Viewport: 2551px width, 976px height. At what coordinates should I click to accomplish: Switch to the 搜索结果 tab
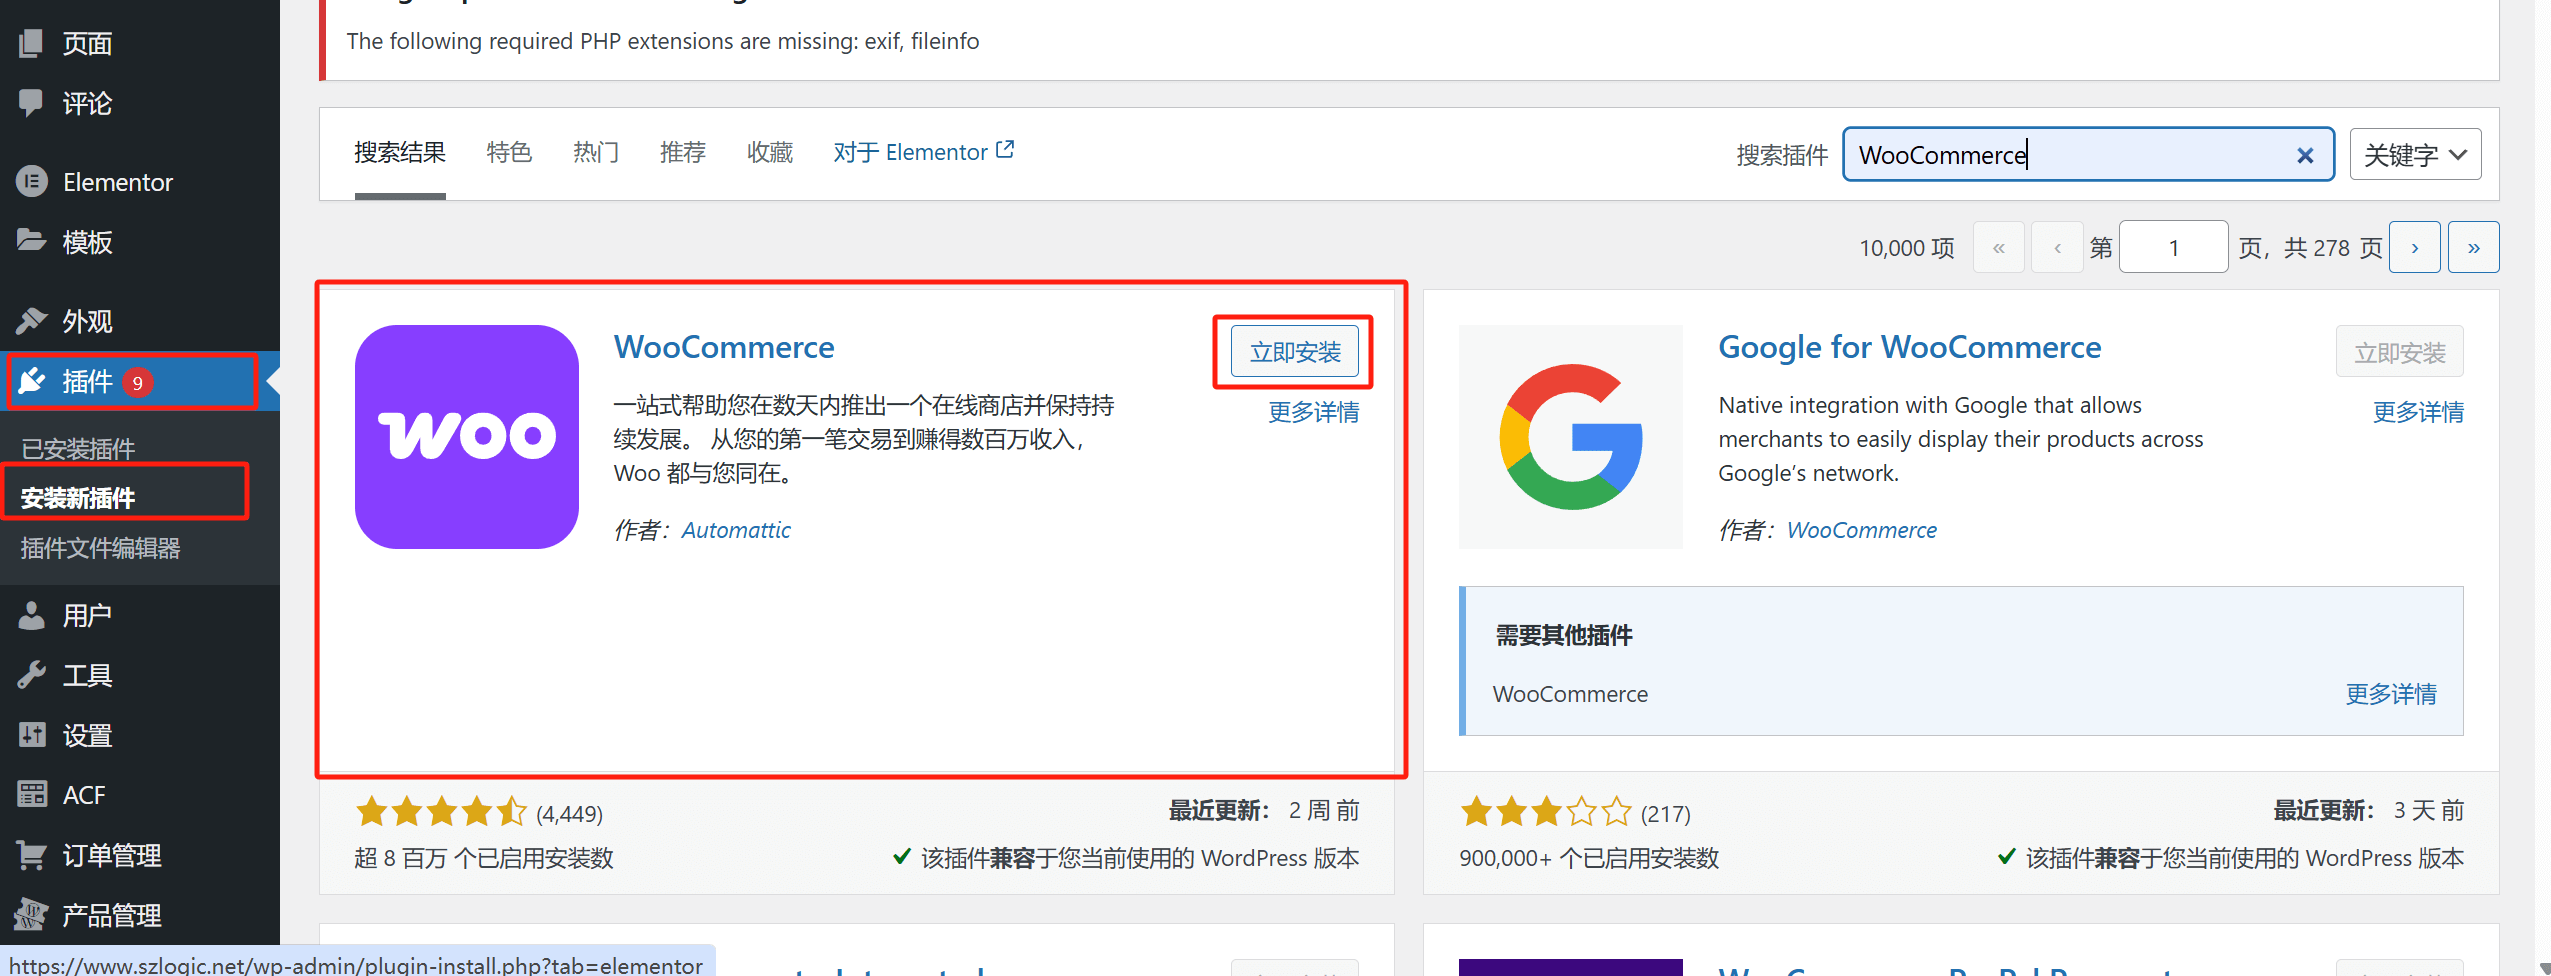399,152
